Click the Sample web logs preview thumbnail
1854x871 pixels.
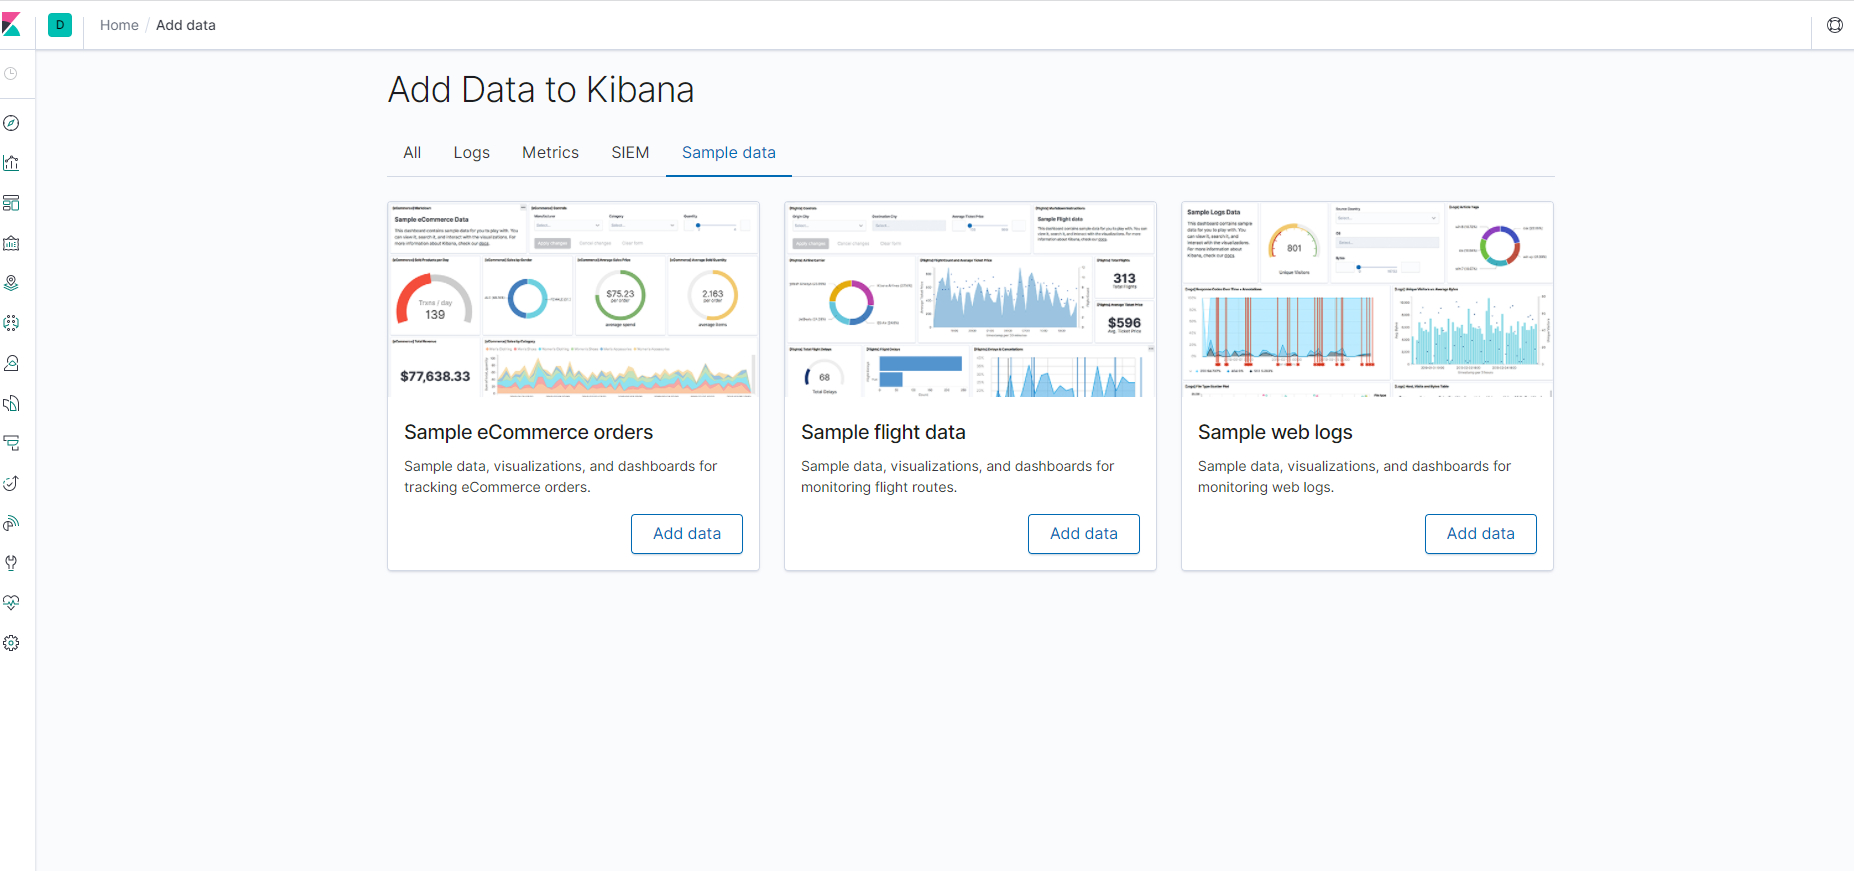click(x=1367, y=299)
